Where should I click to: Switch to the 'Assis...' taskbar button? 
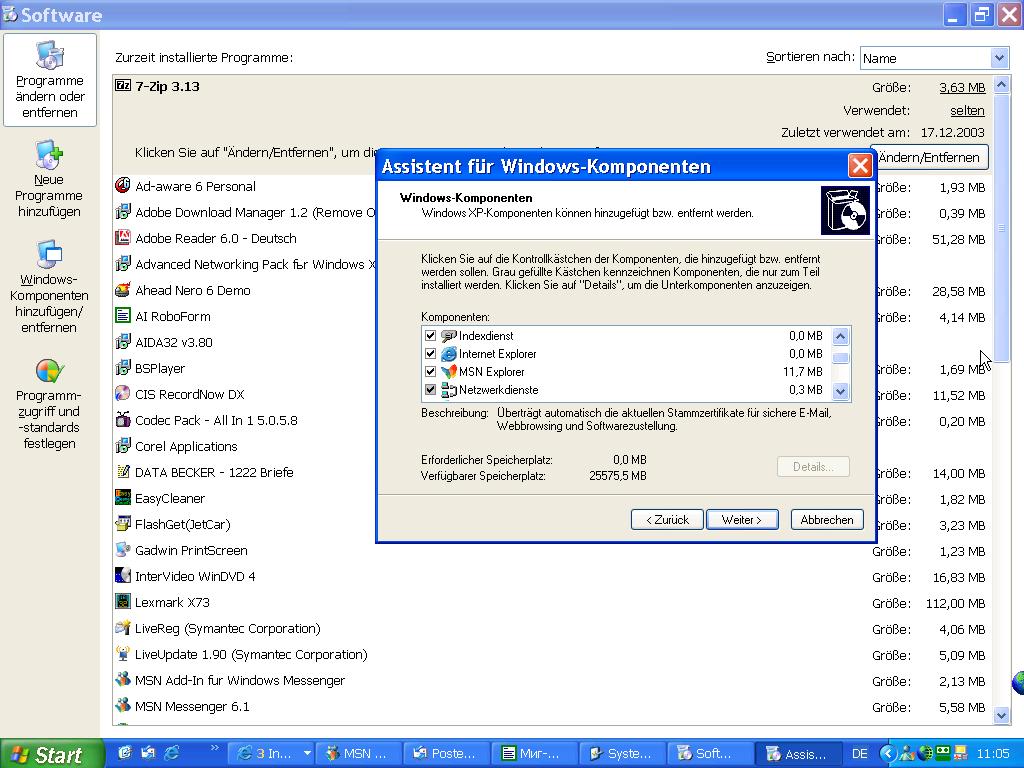(797, 754)
